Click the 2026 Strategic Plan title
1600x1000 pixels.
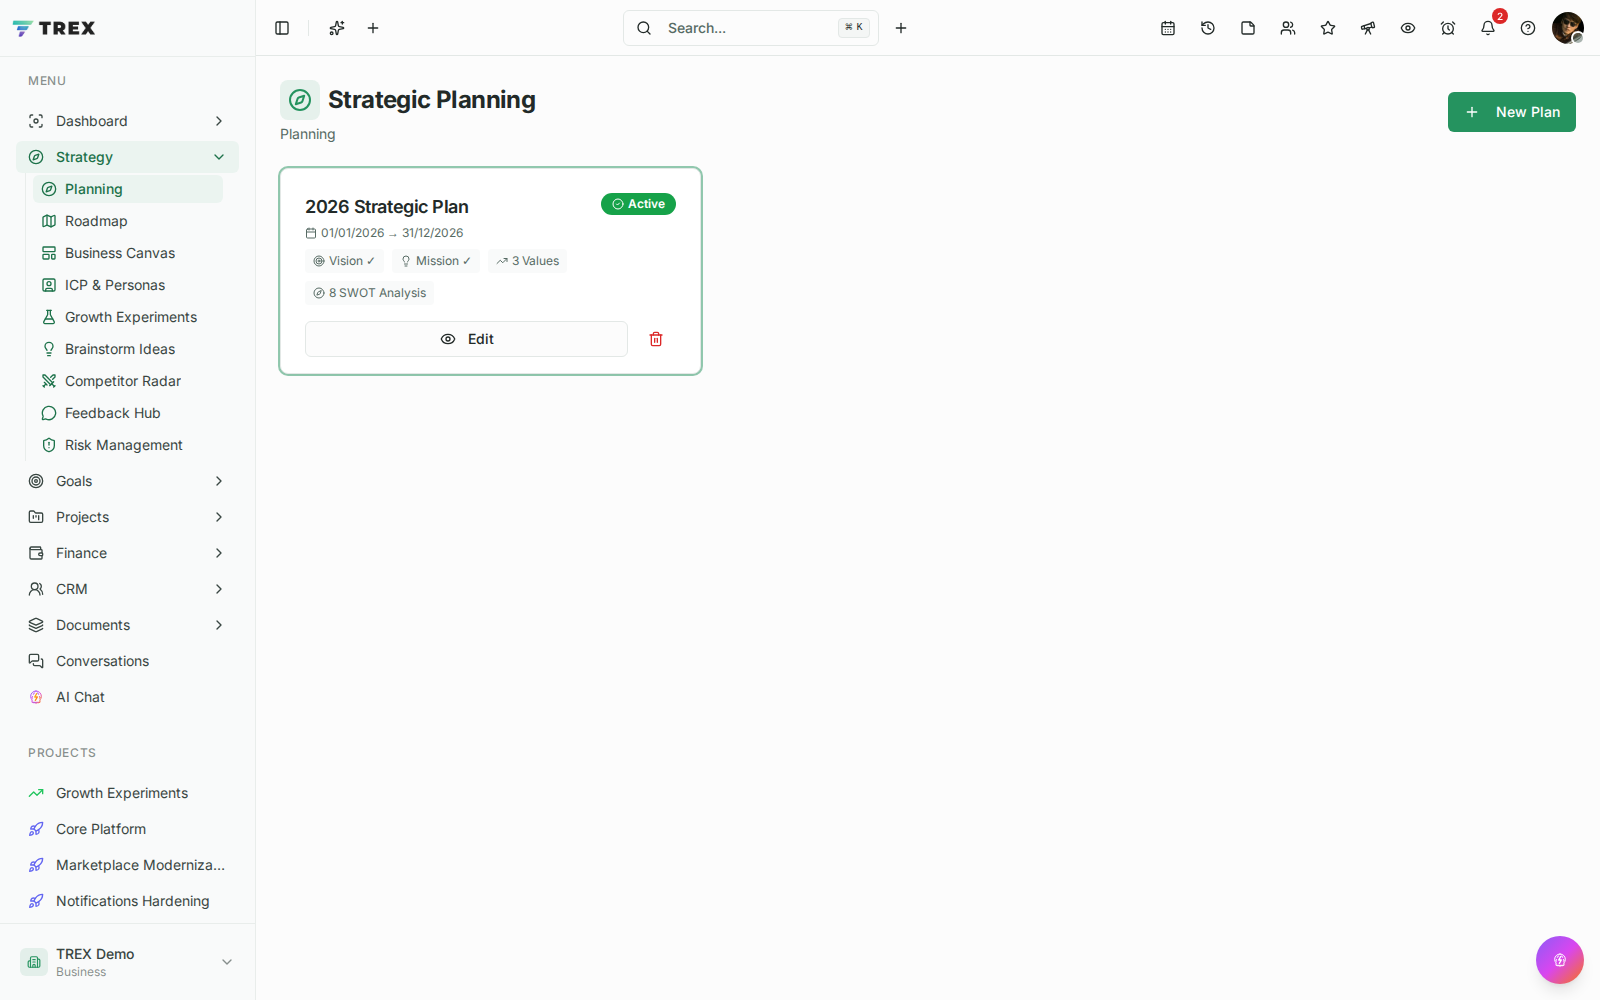(387, 207)
